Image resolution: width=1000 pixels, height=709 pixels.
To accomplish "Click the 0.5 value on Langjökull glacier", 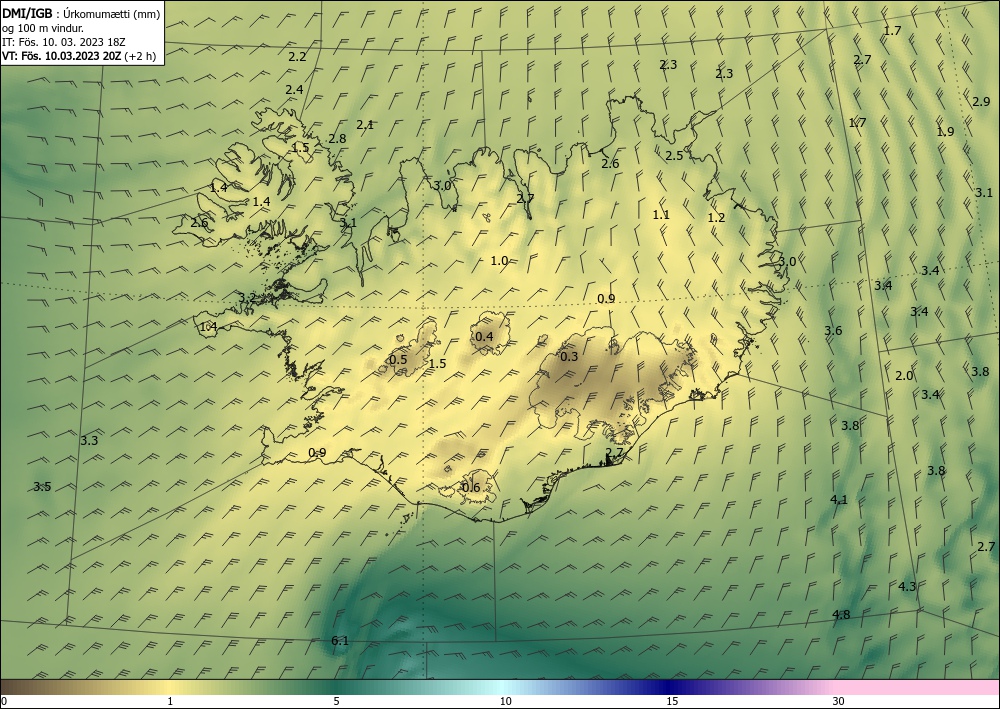I will (x=398, y=360).
